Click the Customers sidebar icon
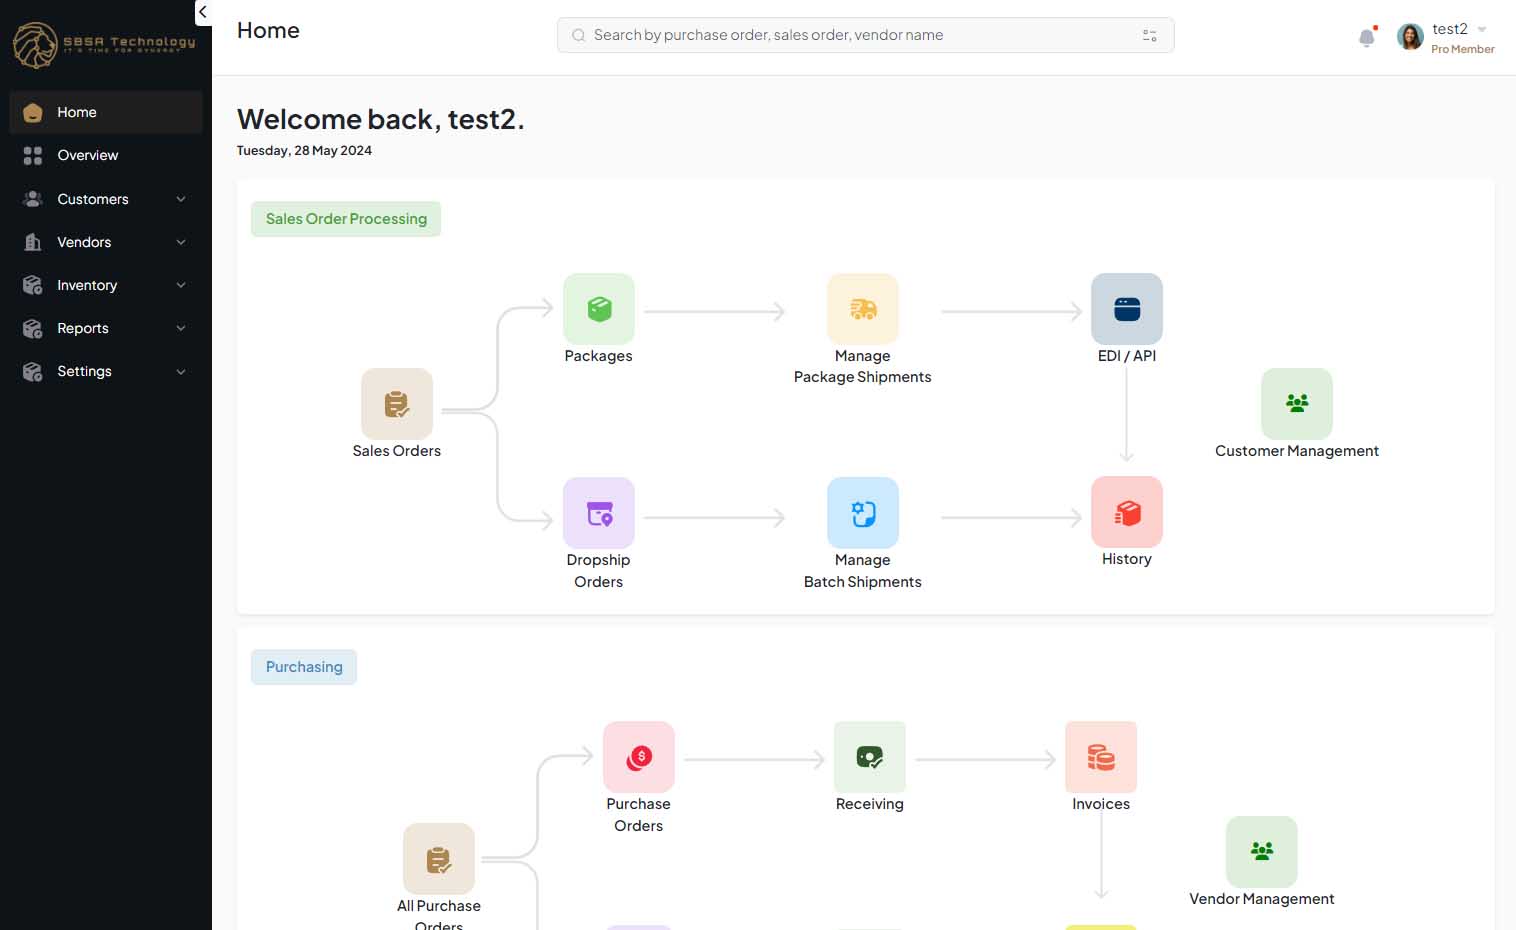Image resolution: width=1516 pixels, height=930 pixels. (33, 199)
